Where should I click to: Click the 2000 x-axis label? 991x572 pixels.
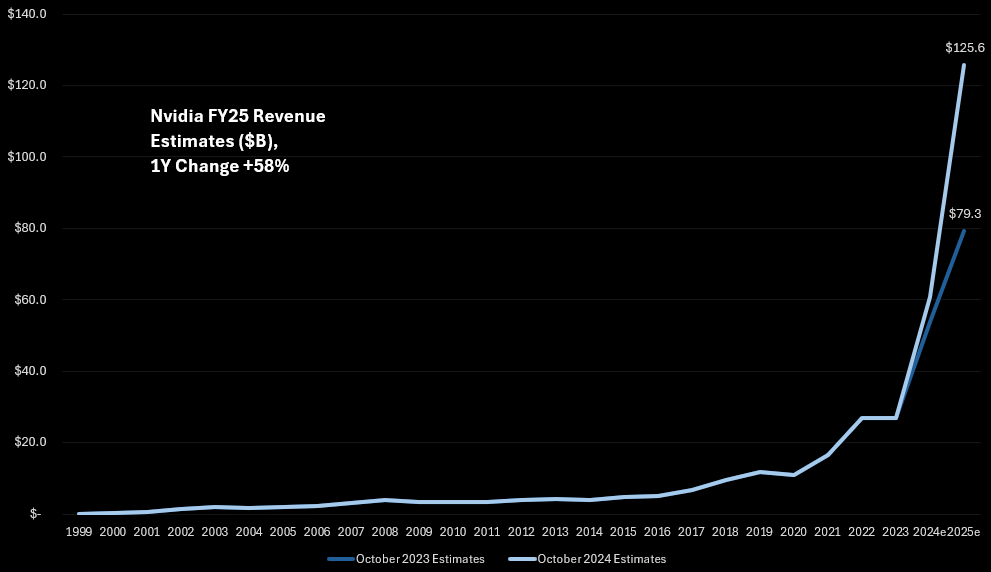pyautogui.click(x=112, y=532)
